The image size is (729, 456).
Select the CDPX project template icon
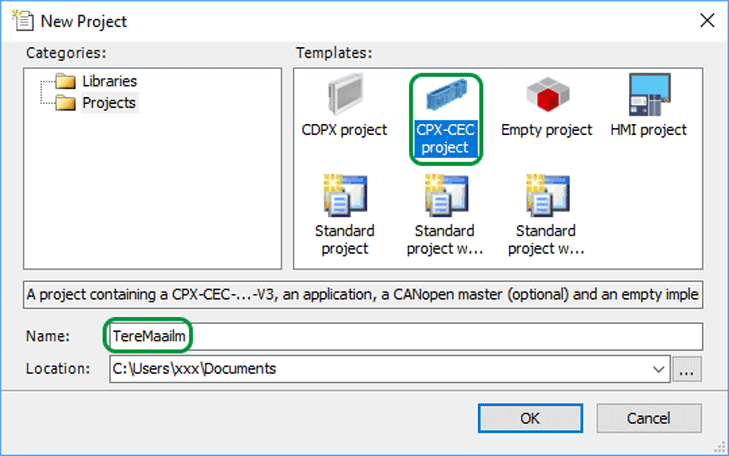coord(345,94)
